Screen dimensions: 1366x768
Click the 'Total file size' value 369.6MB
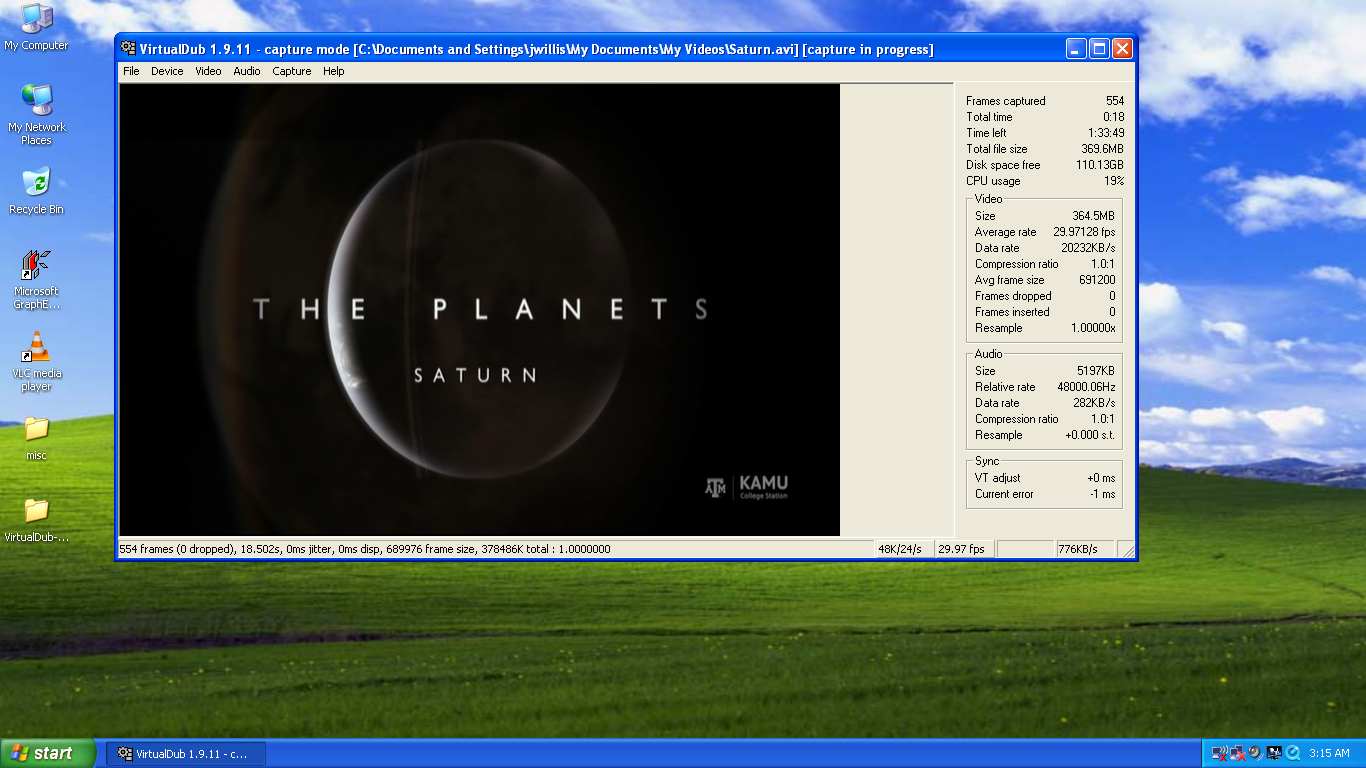point(1103,149)
